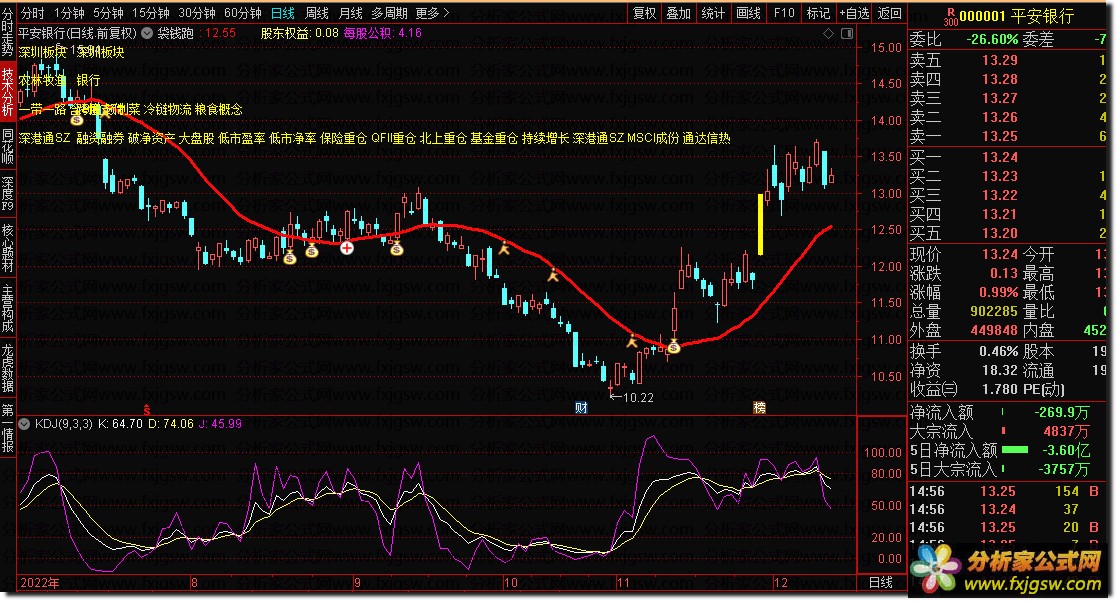This screenshot has width=1118, height=601.
Task: Switch to 月线 monthly chart
Action: tap(350, 13)
